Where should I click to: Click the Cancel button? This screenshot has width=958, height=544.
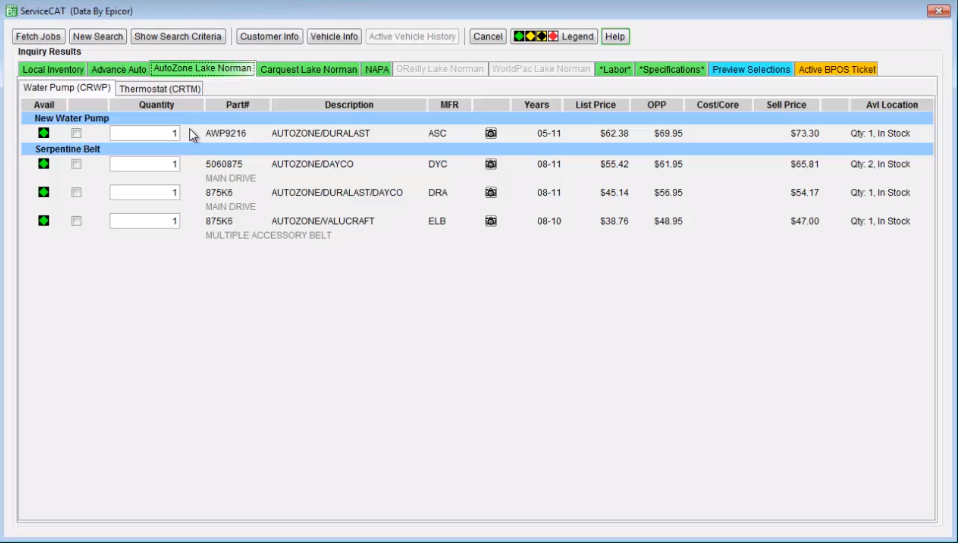point(488,37)
